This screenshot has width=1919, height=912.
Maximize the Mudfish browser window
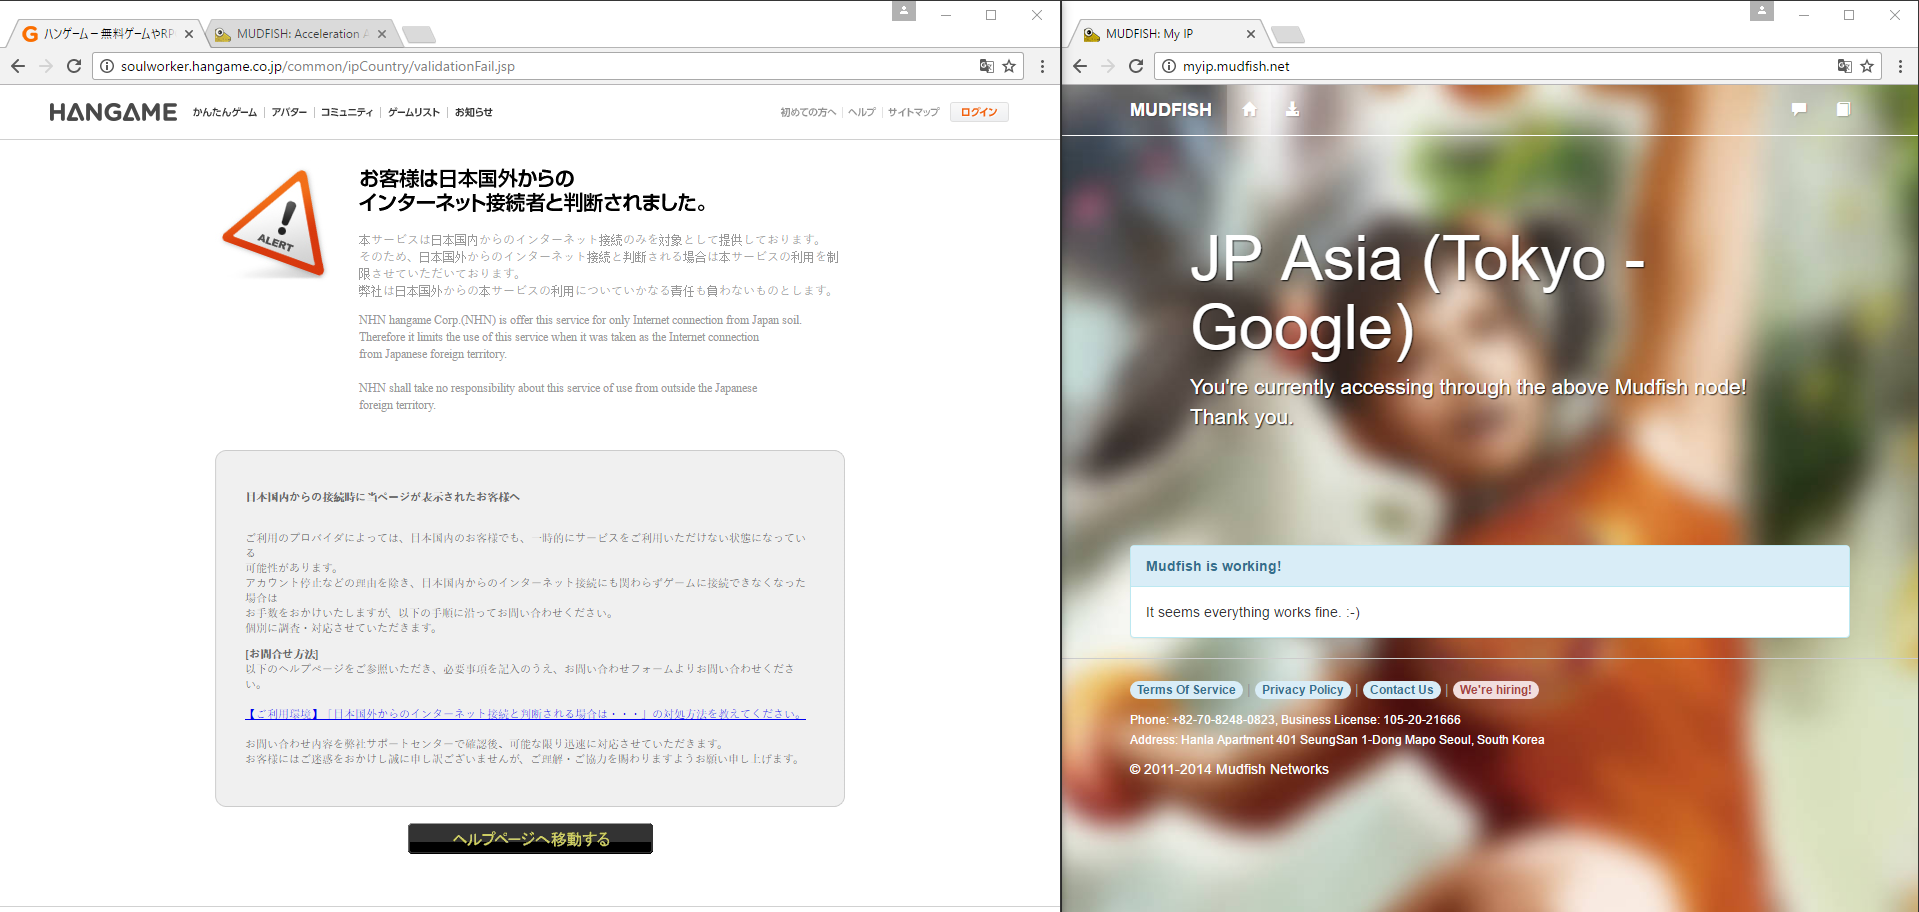(x=1849, y=15)
